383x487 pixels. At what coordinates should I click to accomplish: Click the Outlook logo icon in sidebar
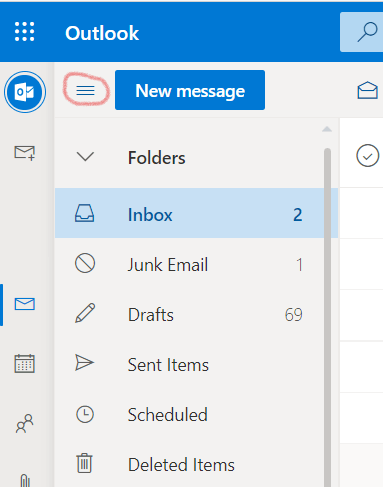(x=25, y=92)
